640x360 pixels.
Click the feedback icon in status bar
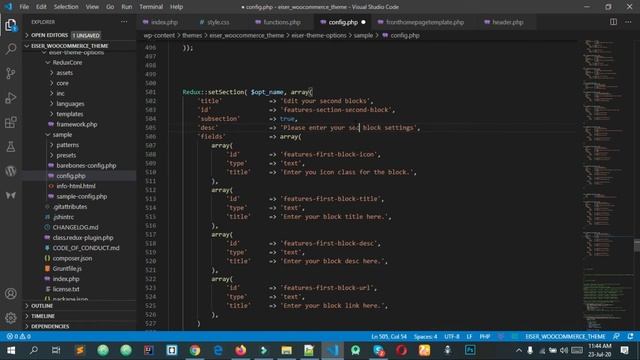tap(616, 336)
